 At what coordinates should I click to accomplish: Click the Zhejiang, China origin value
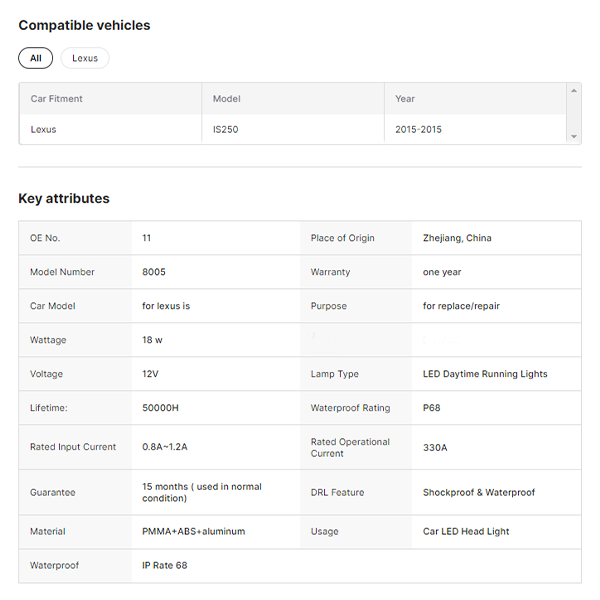pyautogui.click(x=457, y=238)
